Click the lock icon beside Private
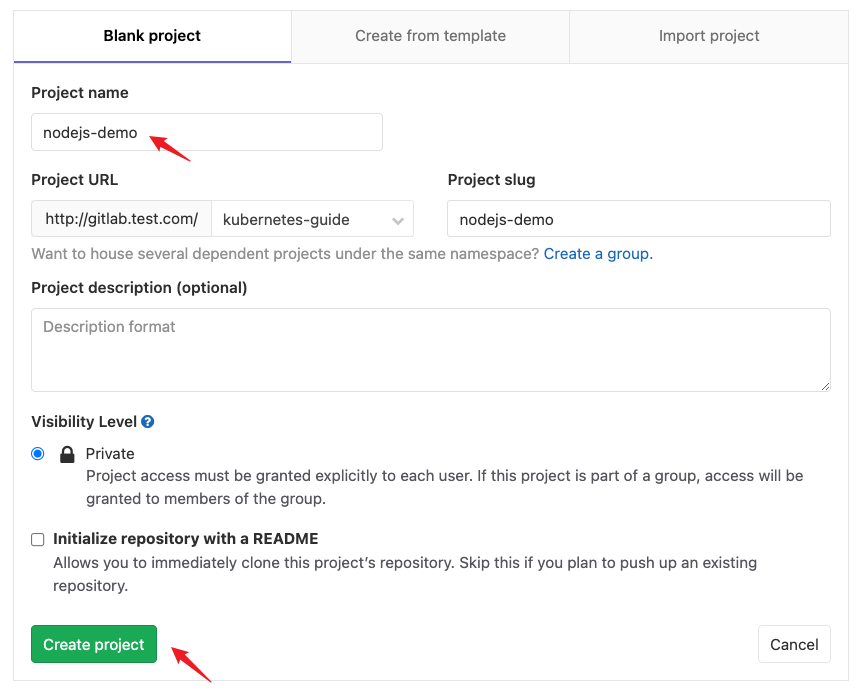Screen dimensions: 866x694 (x=67, y=454)
